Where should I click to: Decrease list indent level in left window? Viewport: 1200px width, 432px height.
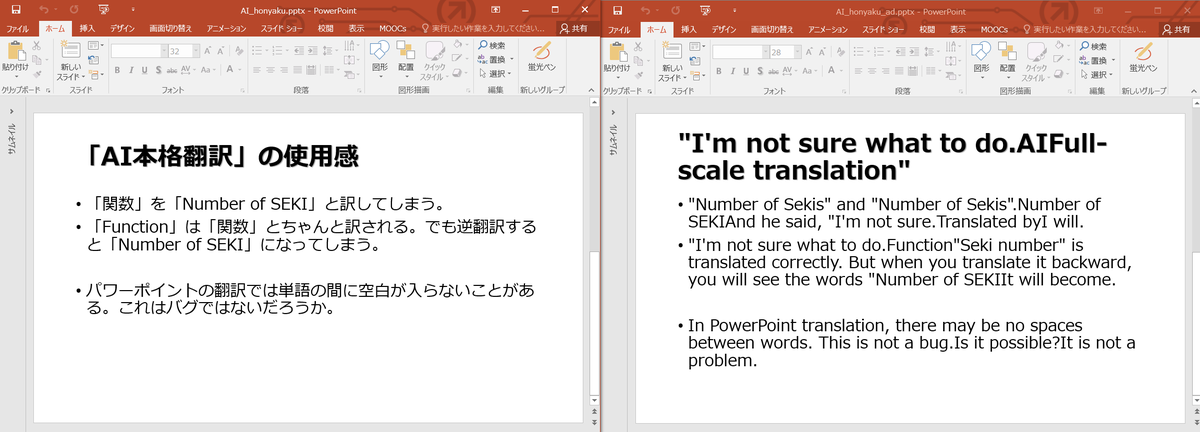coord(297,51)
